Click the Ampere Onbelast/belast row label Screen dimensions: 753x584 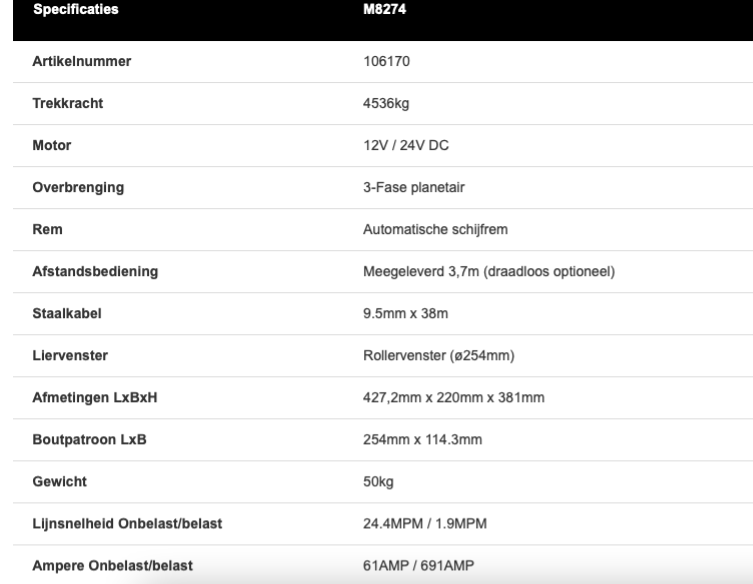coord(112,565)
